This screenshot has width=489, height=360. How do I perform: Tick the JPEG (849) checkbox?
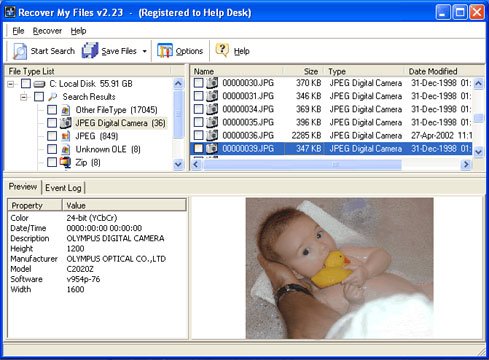click(52, 136)
